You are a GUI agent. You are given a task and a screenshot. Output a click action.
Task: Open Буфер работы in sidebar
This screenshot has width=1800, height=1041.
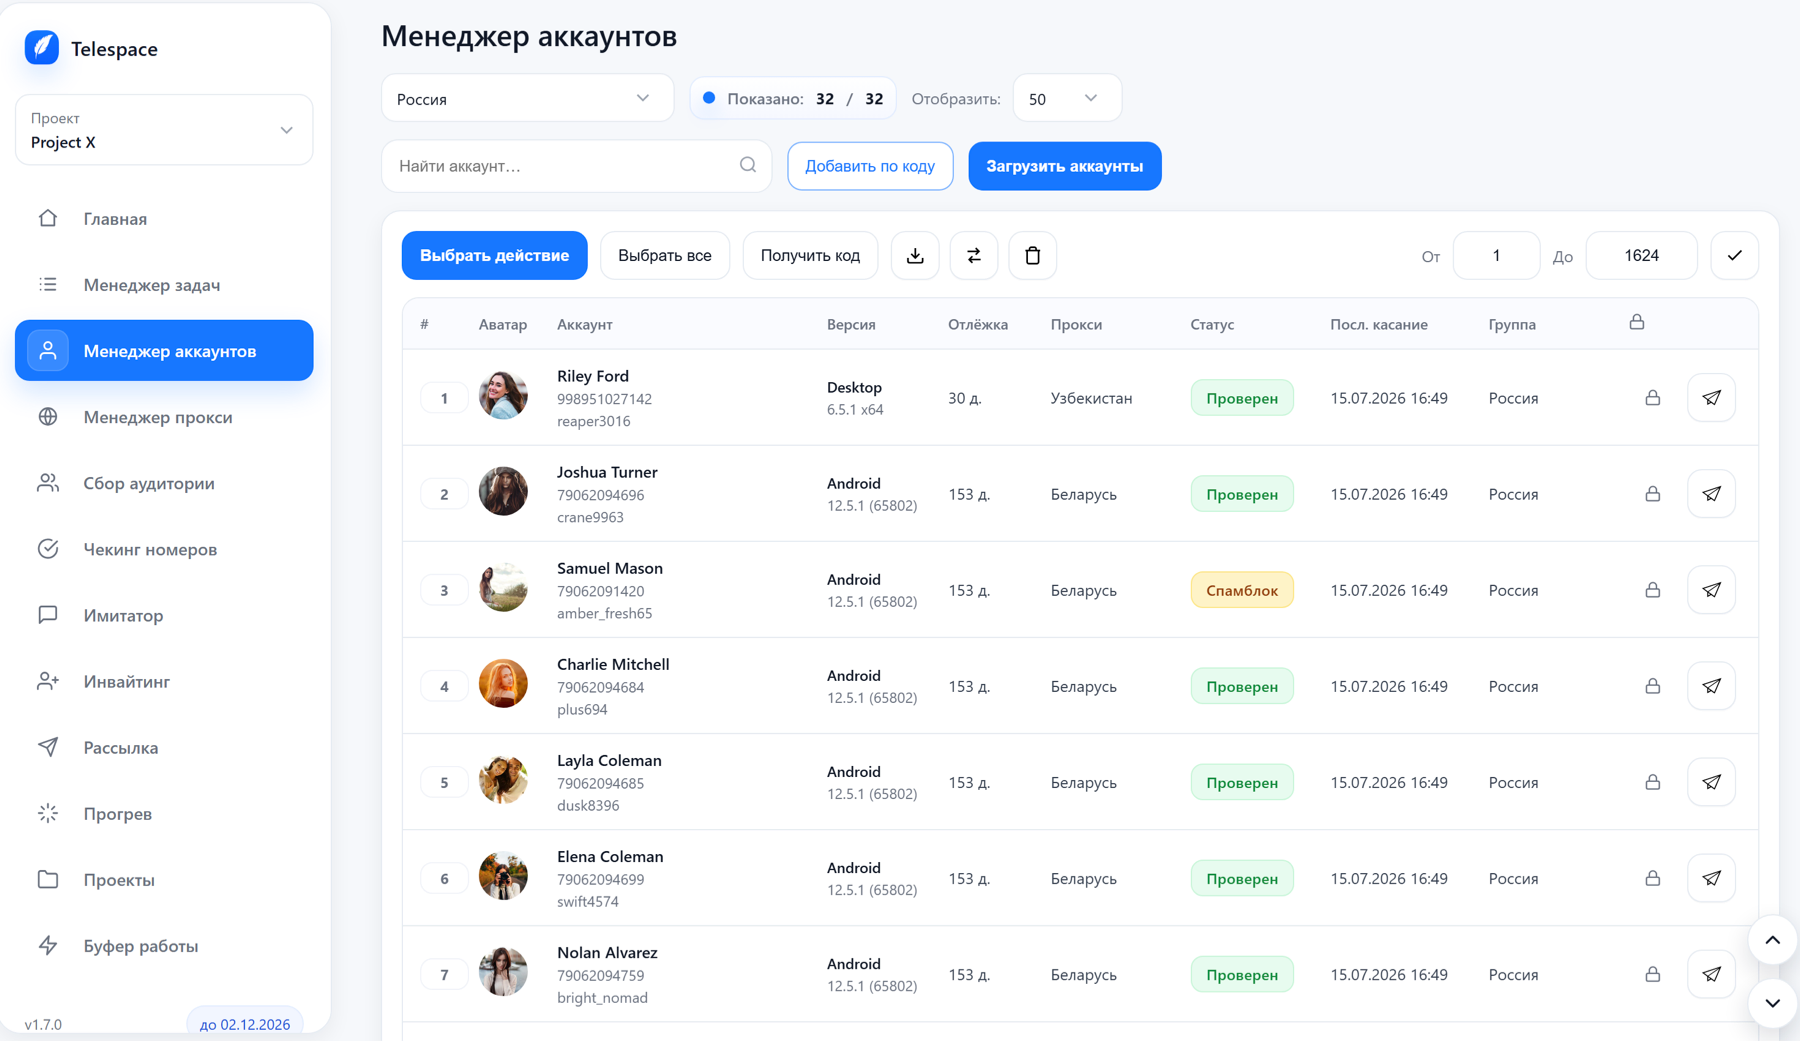pyautogui.click(x=164, y=944)
